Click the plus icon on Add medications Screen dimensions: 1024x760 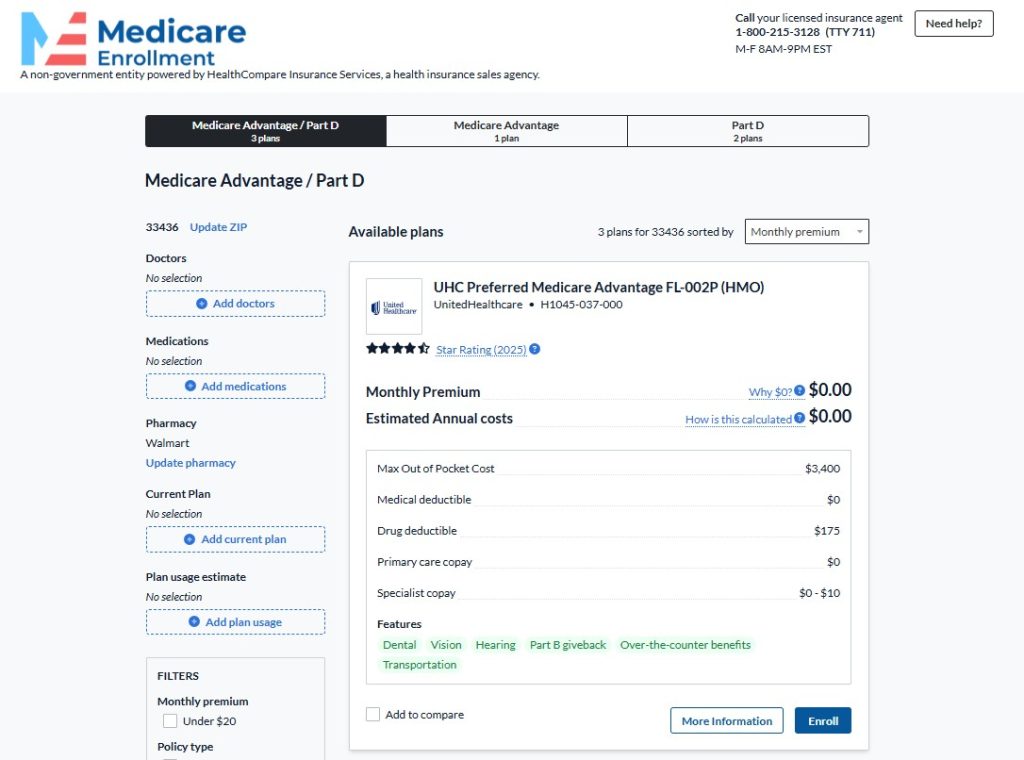pyautogui.click(x=190, y=387)
